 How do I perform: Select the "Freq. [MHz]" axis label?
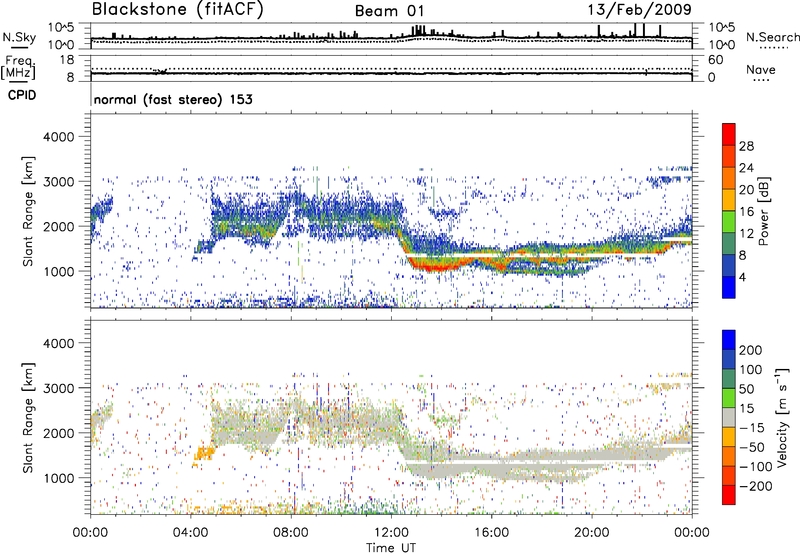[19, 68]
